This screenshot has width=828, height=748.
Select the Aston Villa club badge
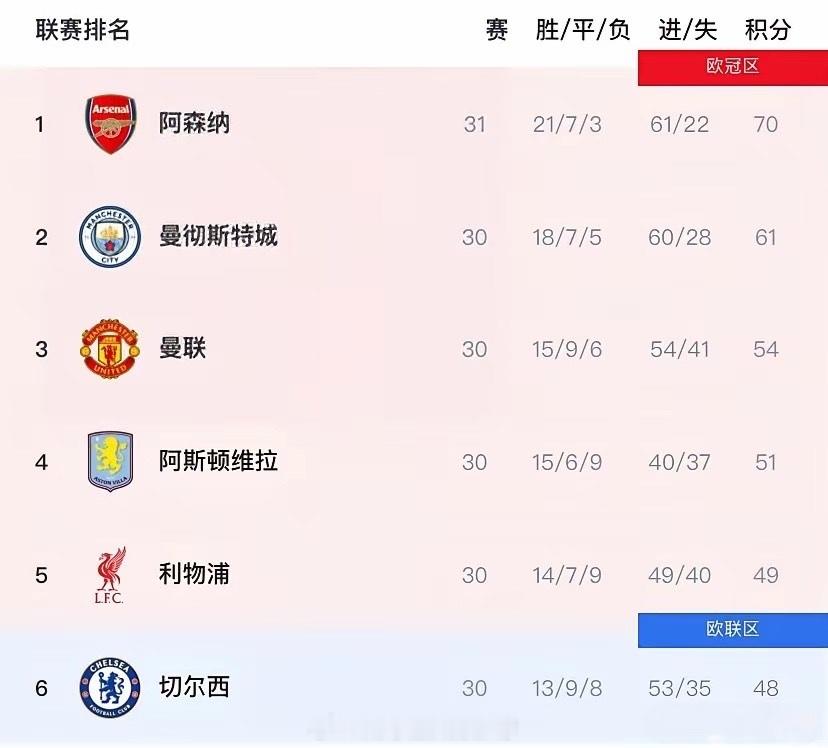(110, 461)
